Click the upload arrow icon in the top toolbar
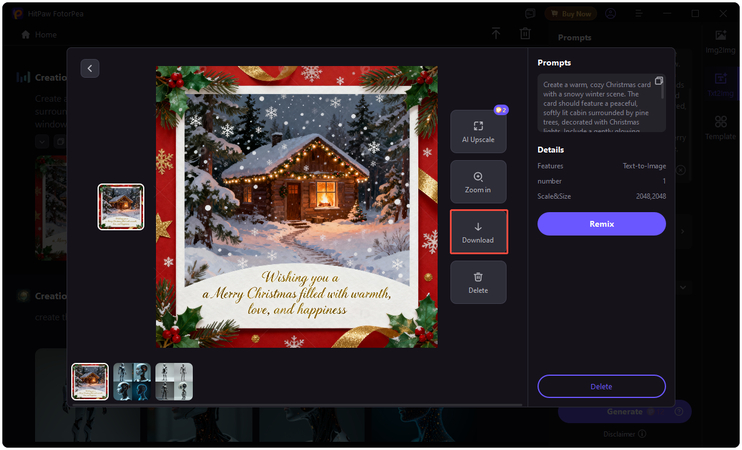 click(x=496, y=34)
